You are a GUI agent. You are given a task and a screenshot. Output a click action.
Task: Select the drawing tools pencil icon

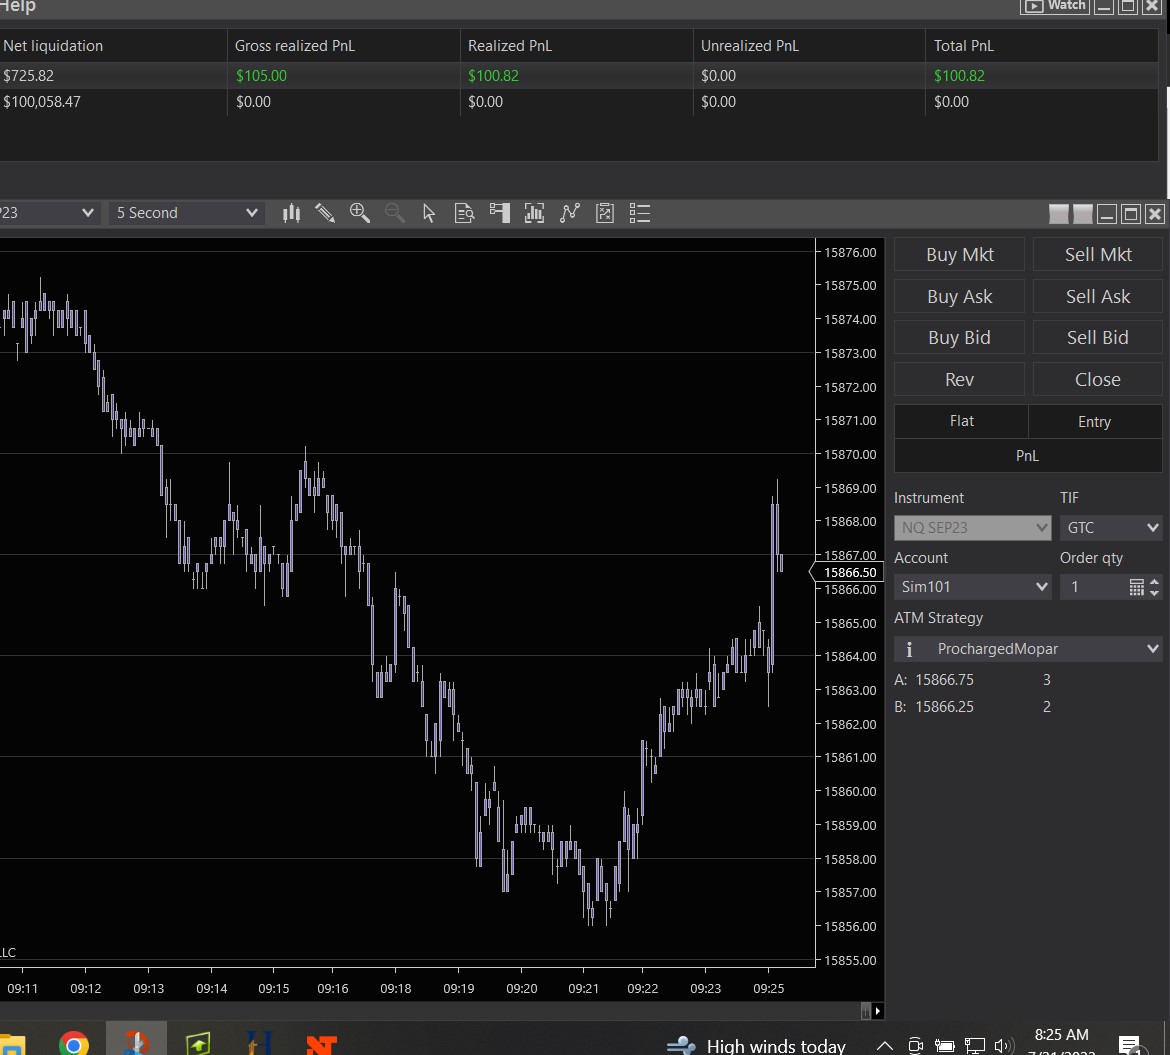click(325, 213)
